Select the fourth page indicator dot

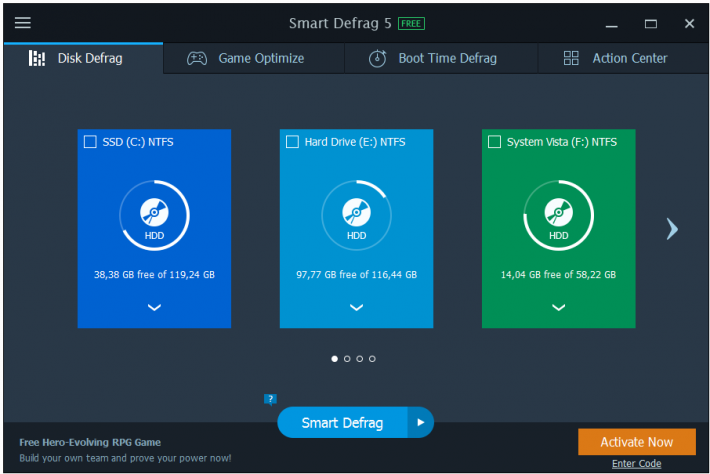[x=372, y=359]
